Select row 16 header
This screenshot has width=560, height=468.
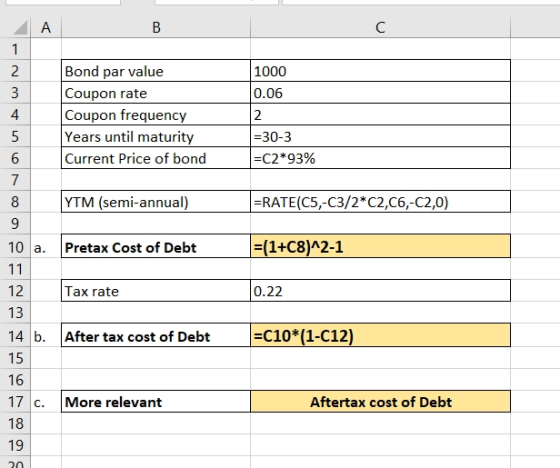(x=15, y=379)
